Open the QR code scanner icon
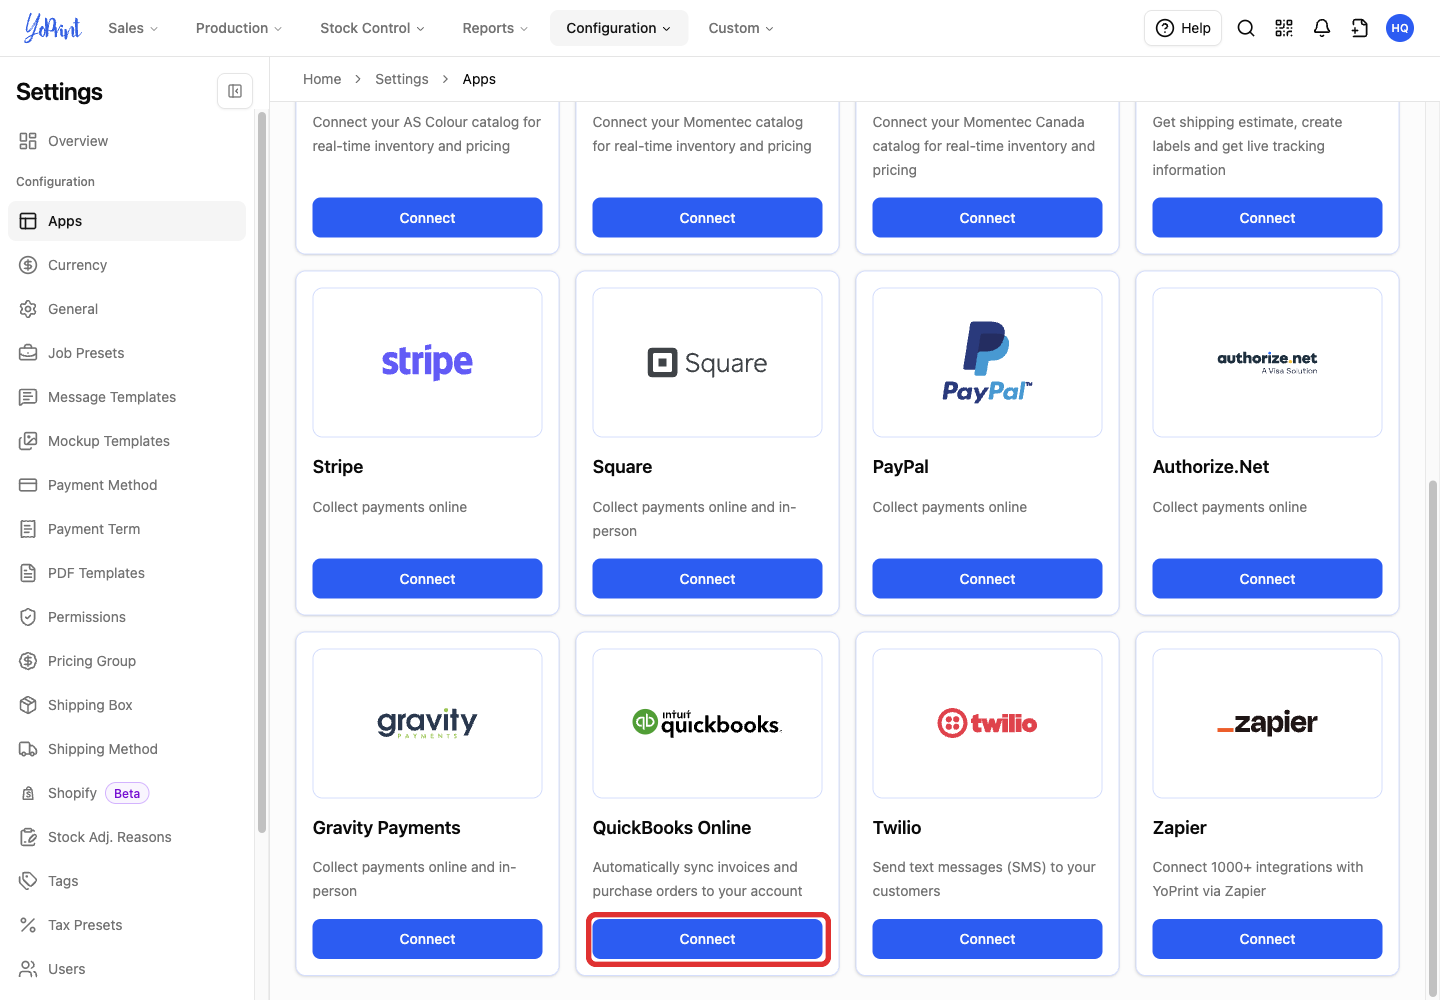 point(1284,28)
